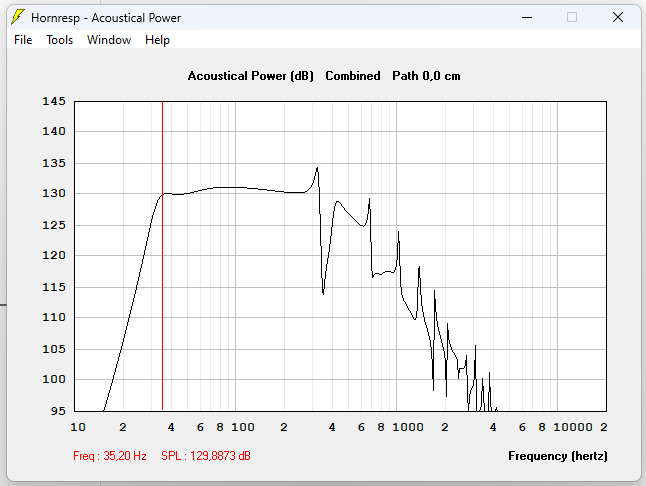
Task: Click the greyed-out maximize button
Action: click(572, 17)
